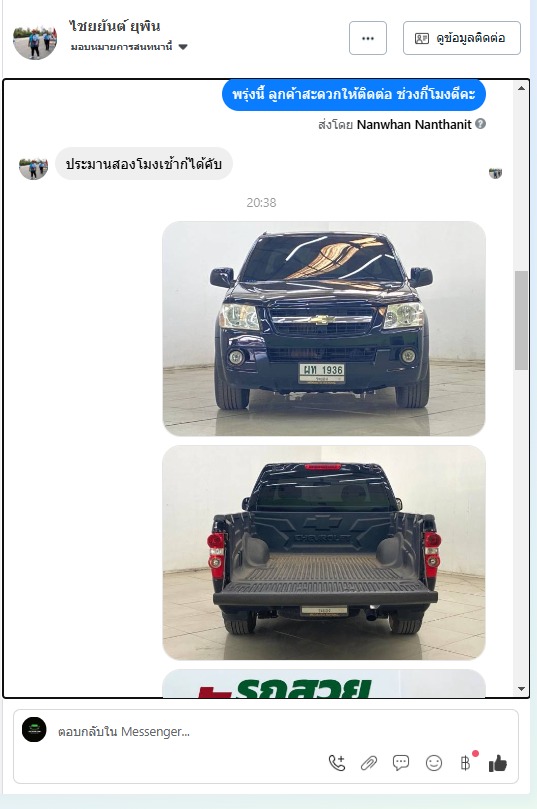Open the three-dot more options button
This screenshot has height=809, width=537.
click(x=368, y=38)
